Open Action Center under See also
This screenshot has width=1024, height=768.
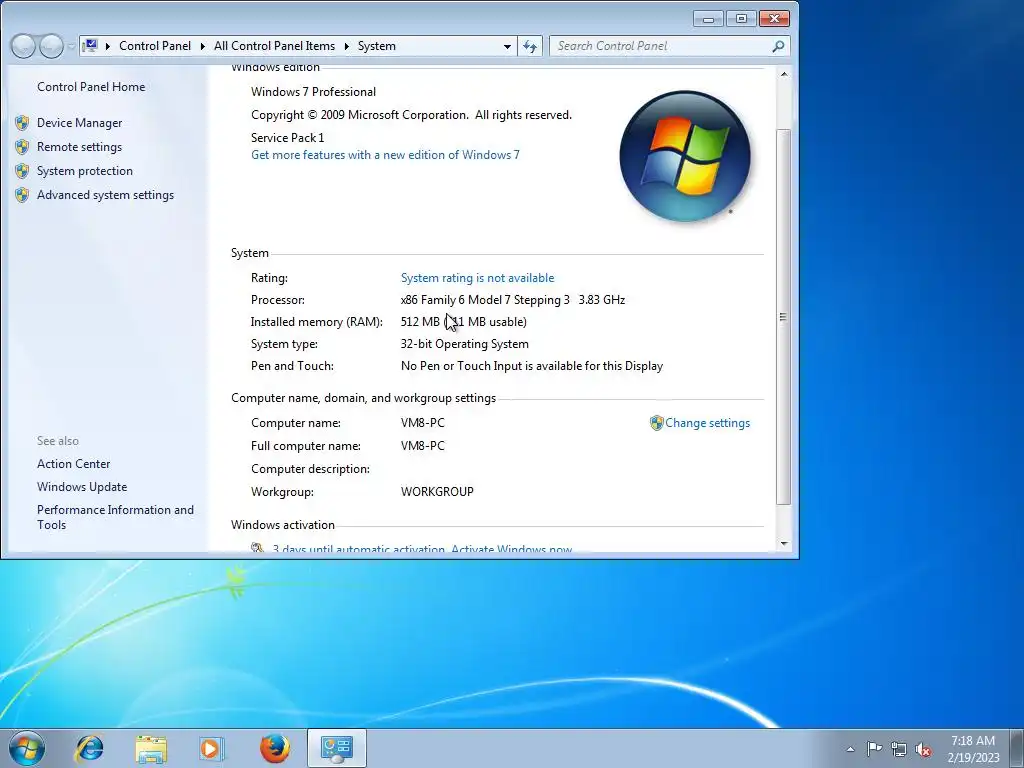click(x=73, y=464)
